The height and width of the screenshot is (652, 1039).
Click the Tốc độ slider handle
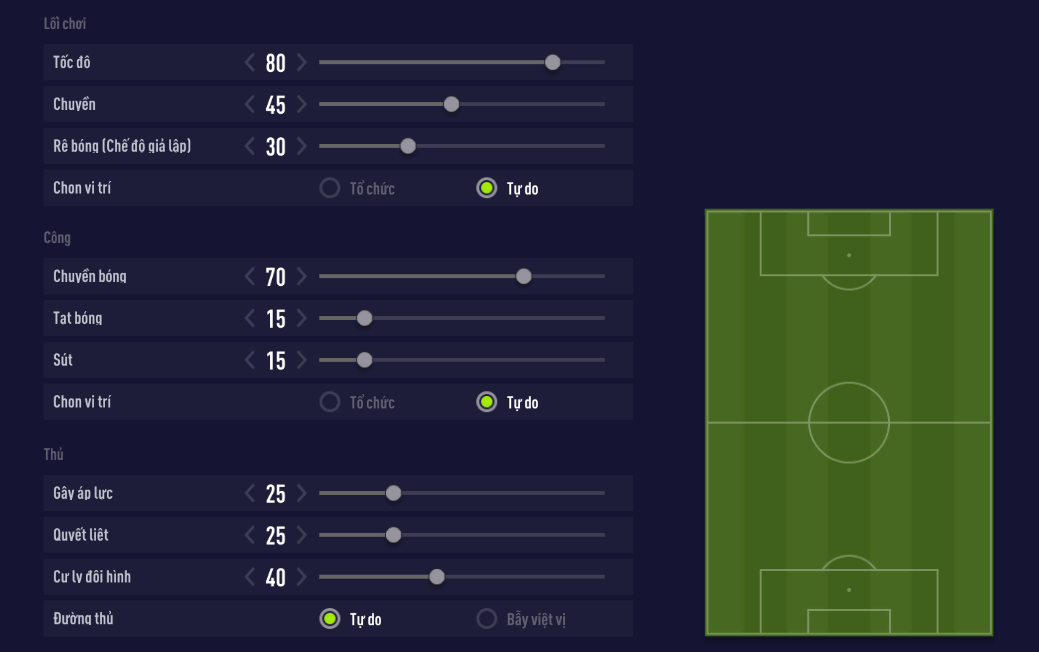tap(553, 62)
